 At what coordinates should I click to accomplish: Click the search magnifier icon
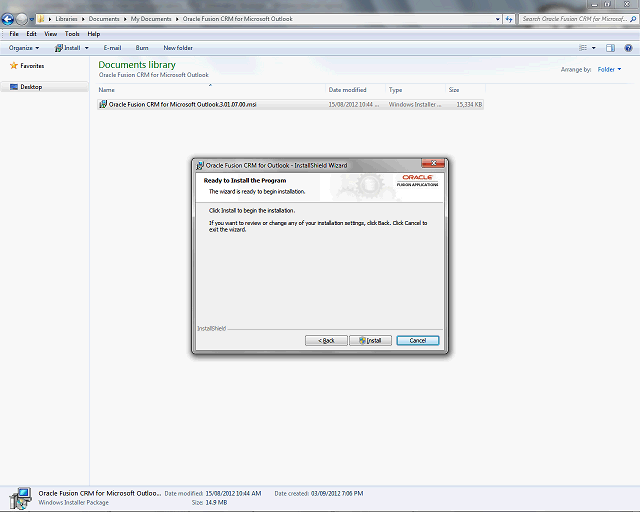point(633,19)
